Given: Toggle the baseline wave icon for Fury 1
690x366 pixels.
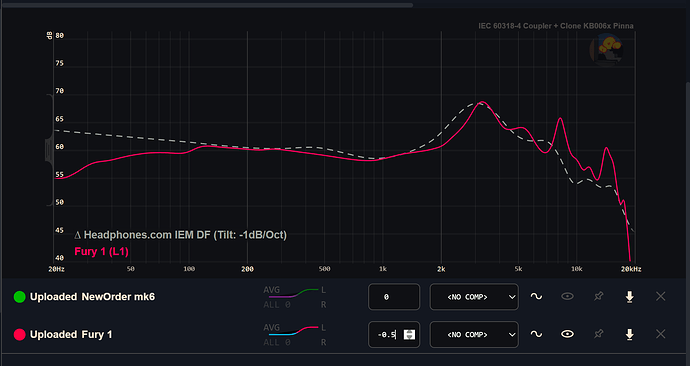Looking at the screenshot, I should click(536, 334).
